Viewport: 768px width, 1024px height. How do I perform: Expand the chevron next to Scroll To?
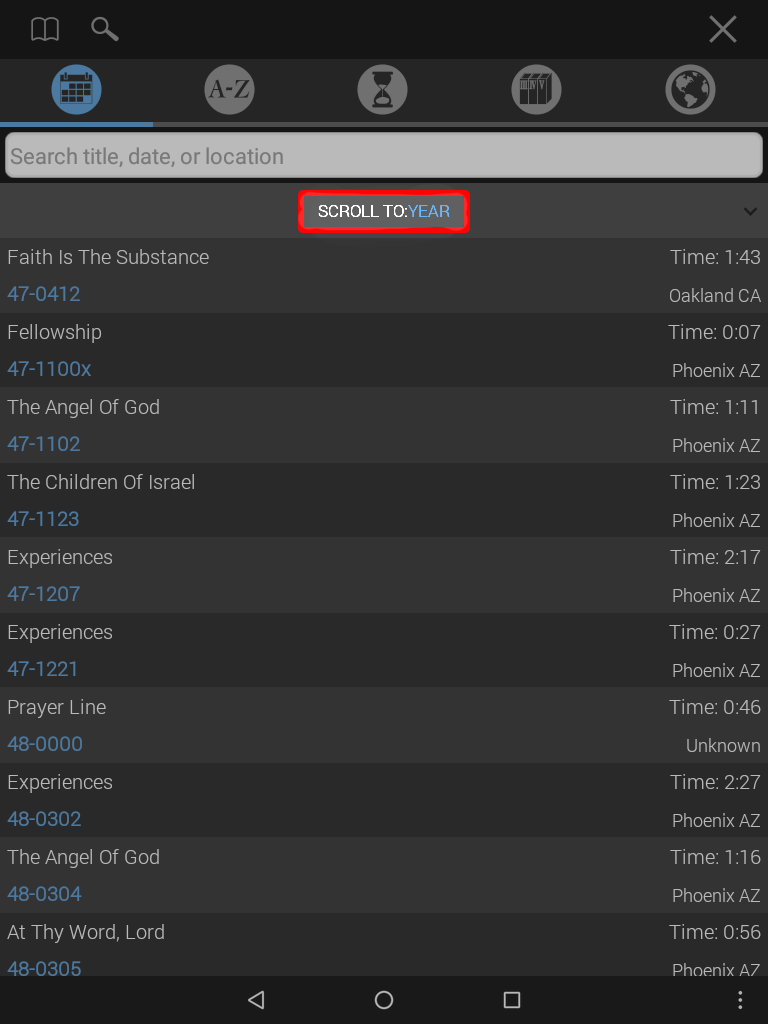pos(750,211)
